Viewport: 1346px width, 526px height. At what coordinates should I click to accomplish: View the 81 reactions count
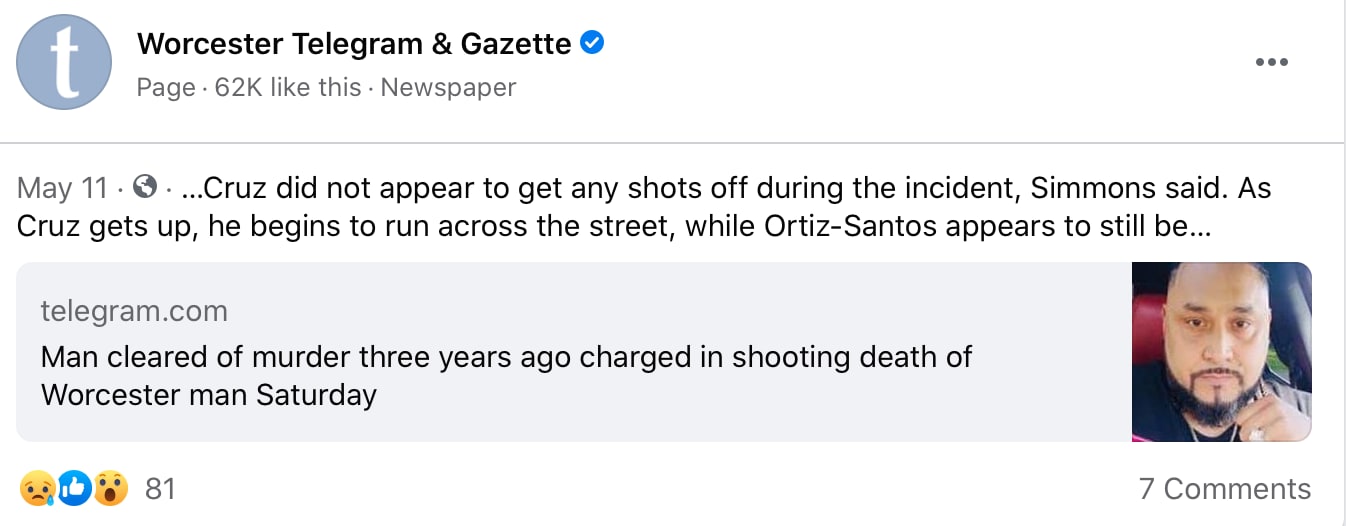[160, 489]
